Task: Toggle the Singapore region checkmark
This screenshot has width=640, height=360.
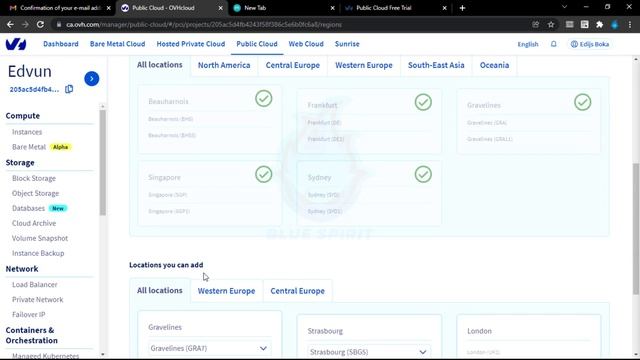Action: [264, 174]
